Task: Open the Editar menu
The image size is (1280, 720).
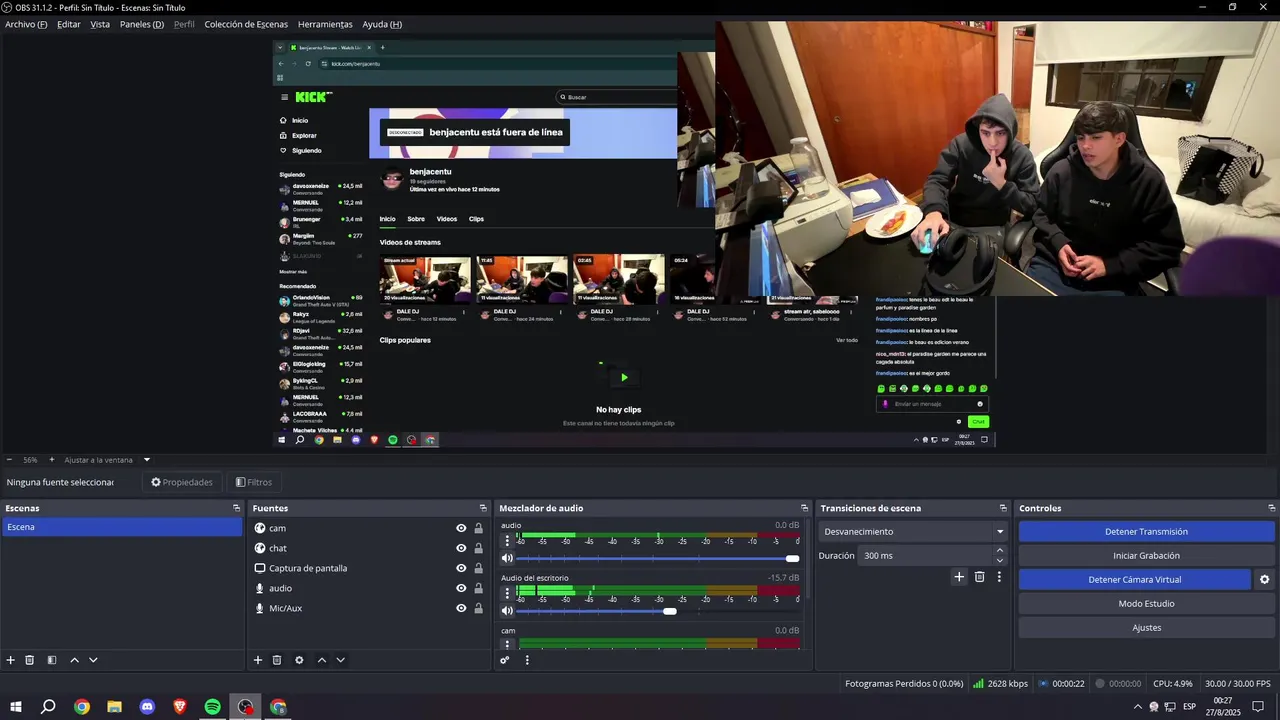Action: [x=69, y=24]
